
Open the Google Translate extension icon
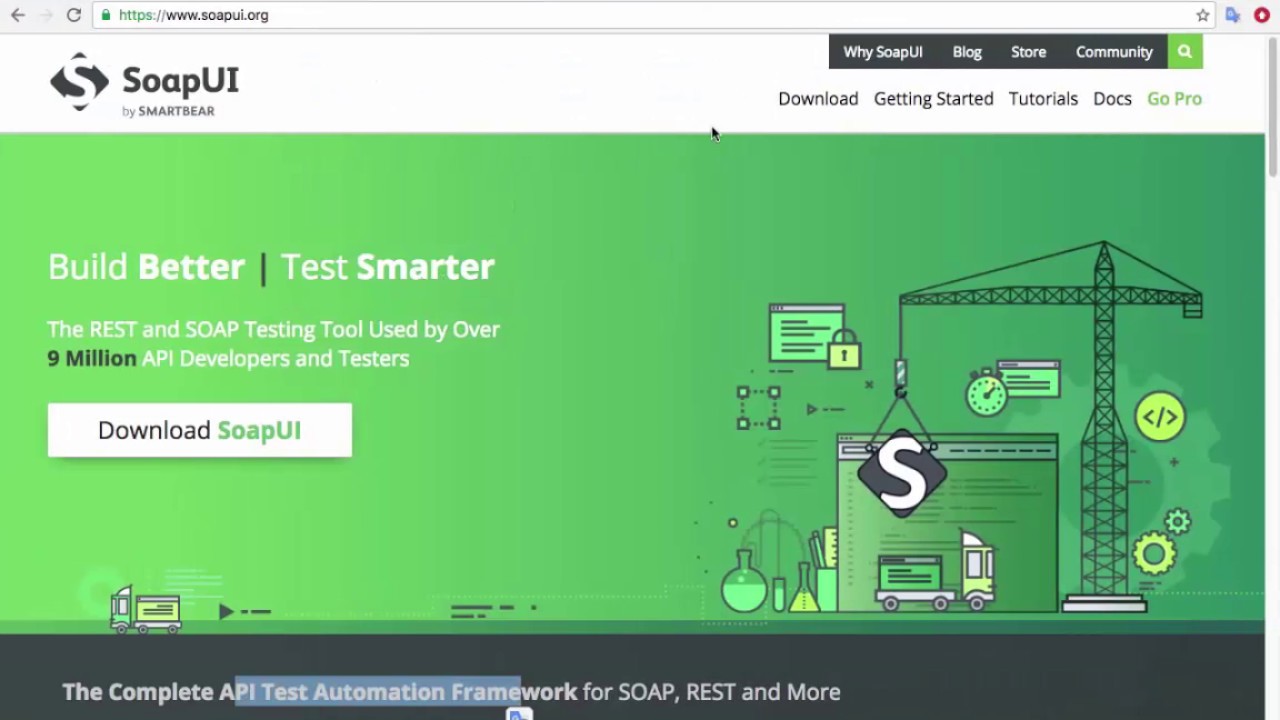tap(1233, 15)
